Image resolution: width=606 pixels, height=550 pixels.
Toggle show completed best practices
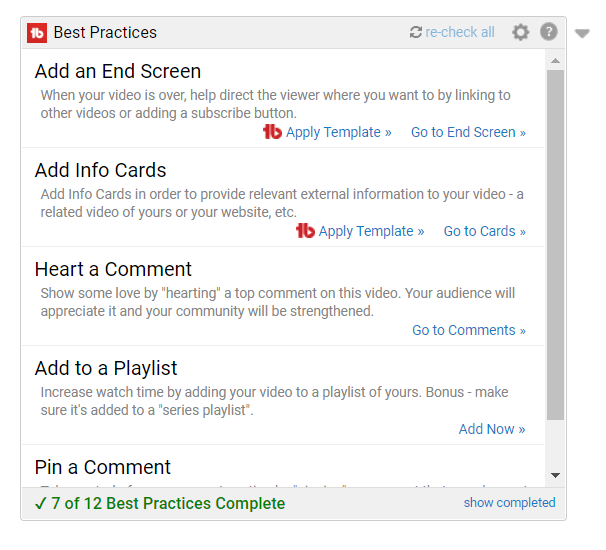(509, 503)
